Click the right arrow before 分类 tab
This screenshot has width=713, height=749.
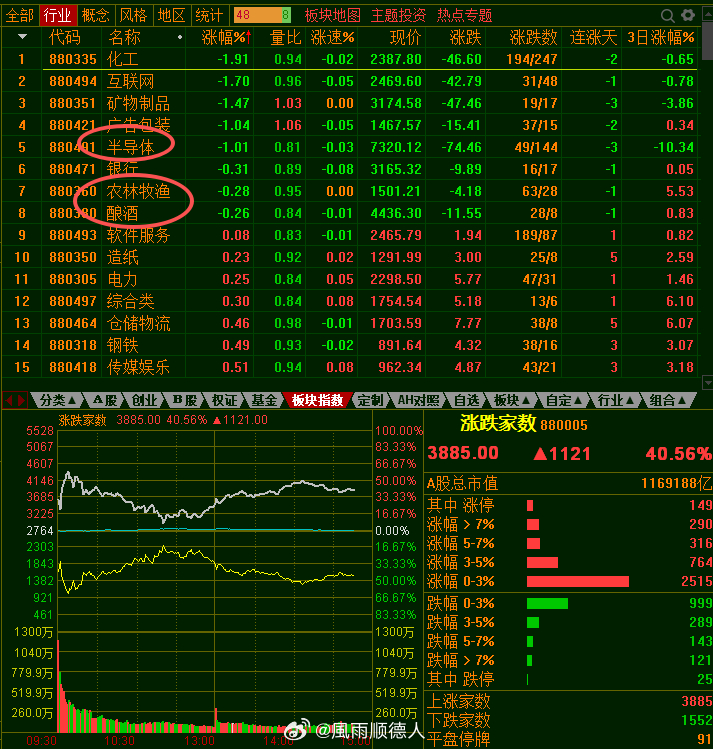click(21, 400)
